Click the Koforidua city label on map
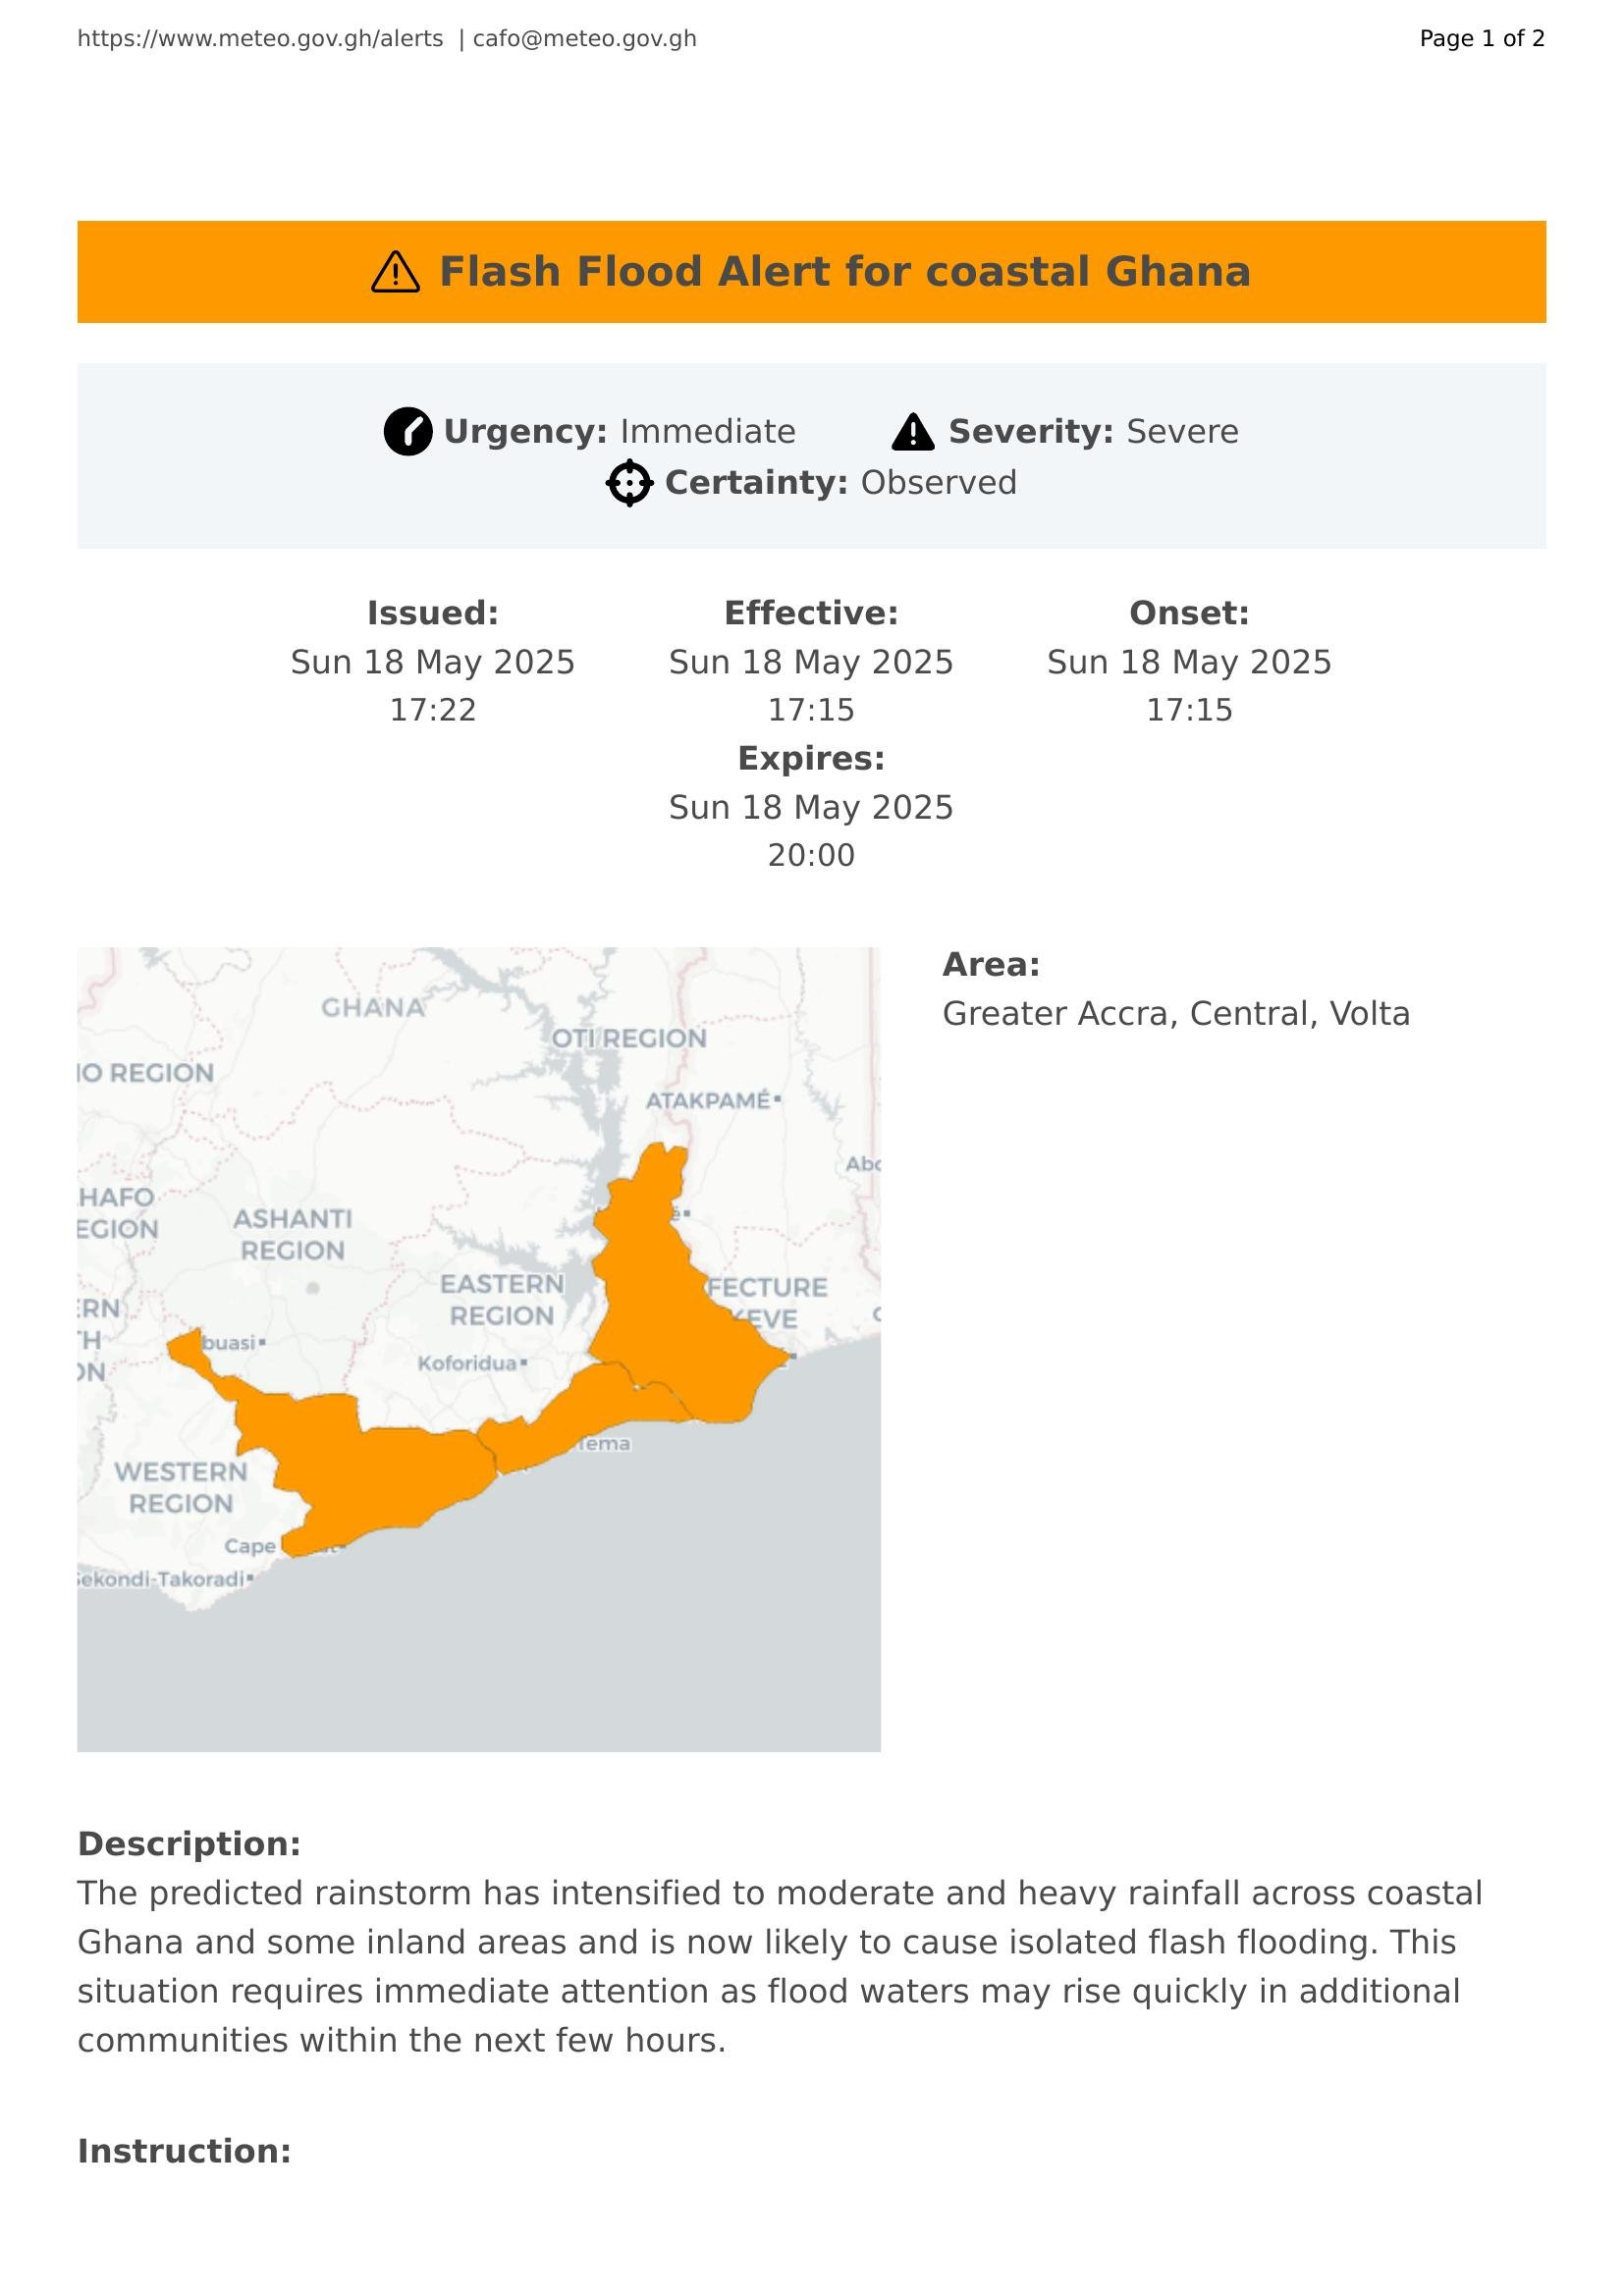This screenshot has height=2296, width=1624. click(467, 1364)
